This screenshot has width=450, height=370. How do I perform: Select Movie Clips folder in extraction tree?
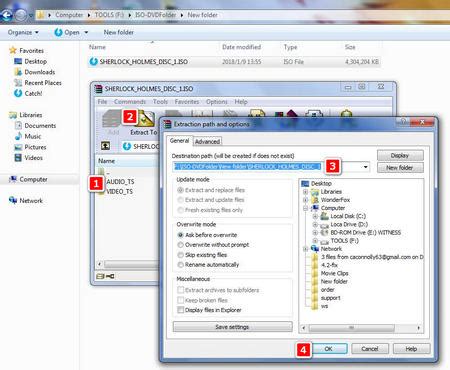click(330, 273)
